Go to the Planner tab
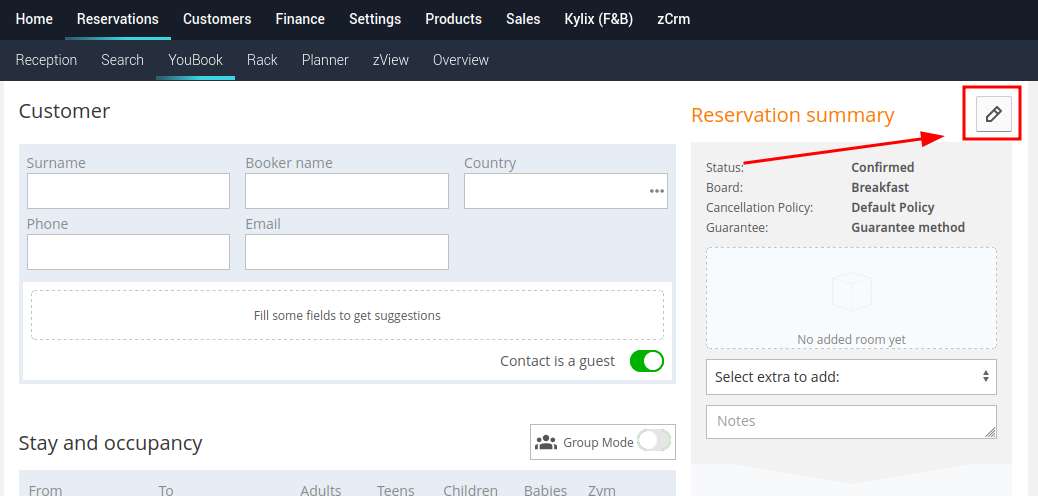 [325, 60]
